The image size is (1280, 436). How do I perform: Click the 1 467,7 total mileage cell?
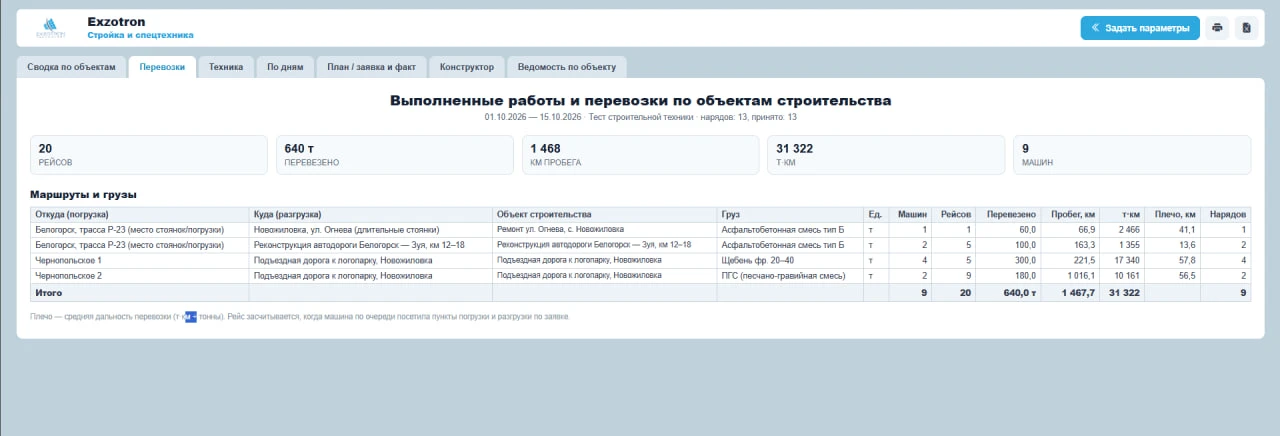(x=1070, y=292)
